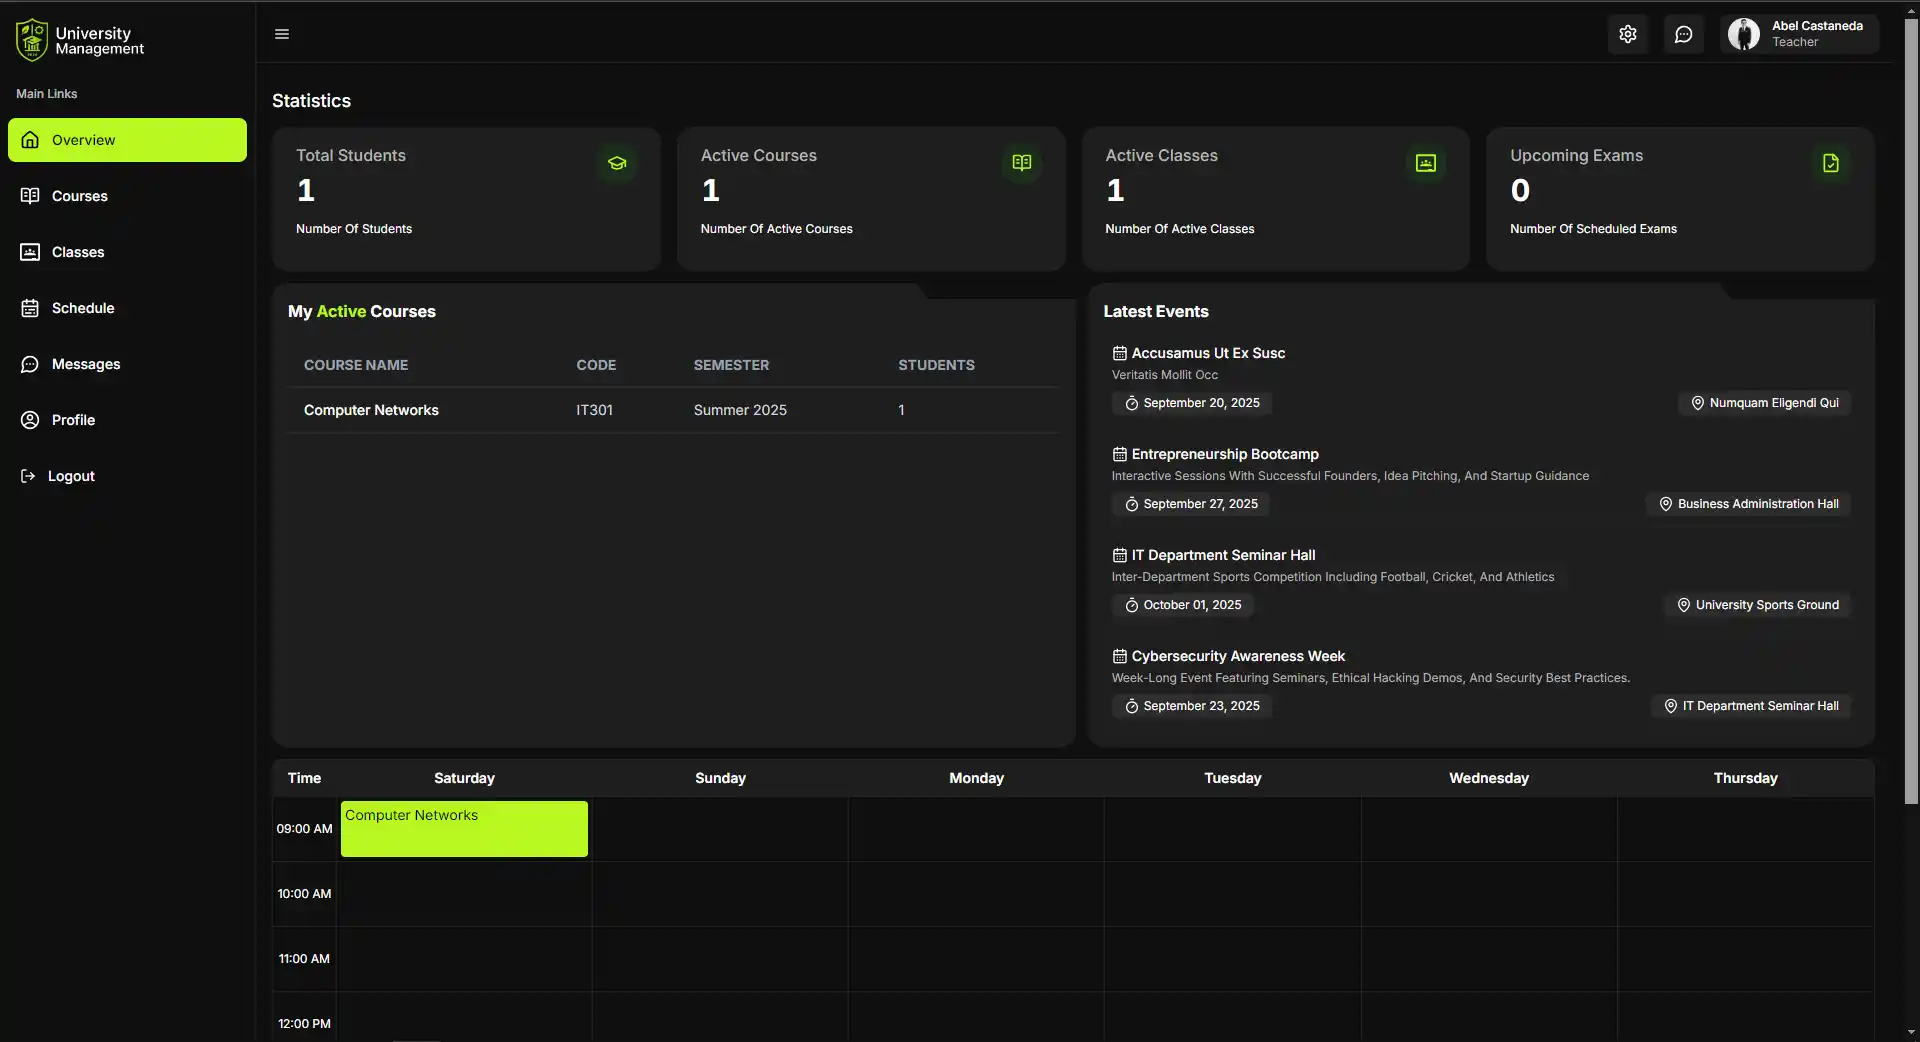Click the document icon on Upcoming Exams
Image resolution: width=1920 pixels, height=1042 pixels.
pyautogui.click(x=1830, y=163)
